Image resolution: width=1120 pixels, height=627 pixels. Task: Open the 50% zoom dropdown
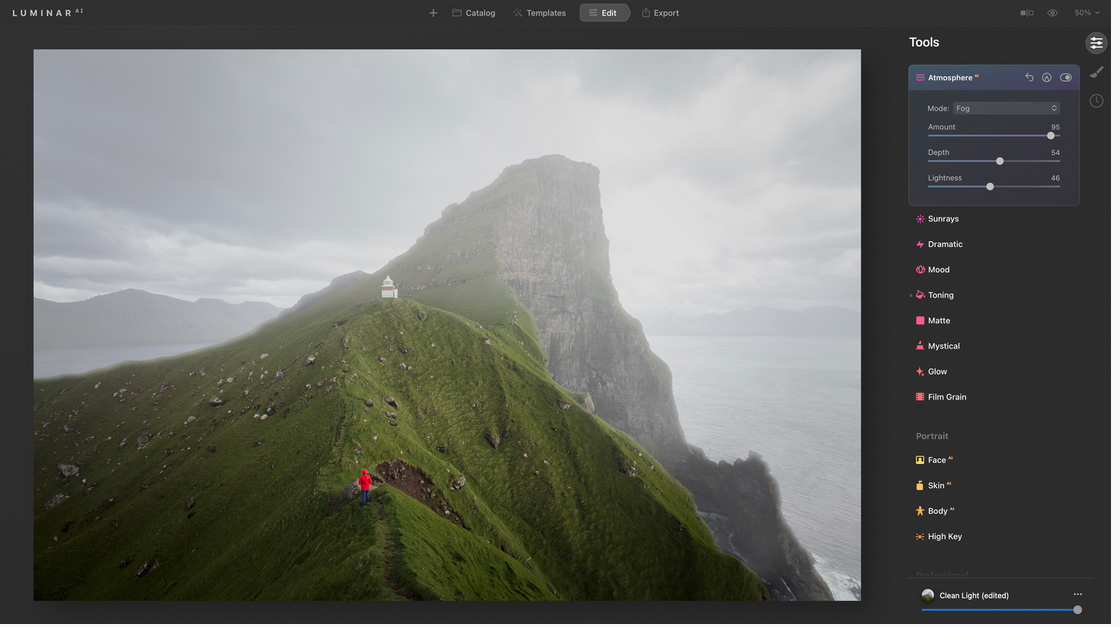(1086, 13)
